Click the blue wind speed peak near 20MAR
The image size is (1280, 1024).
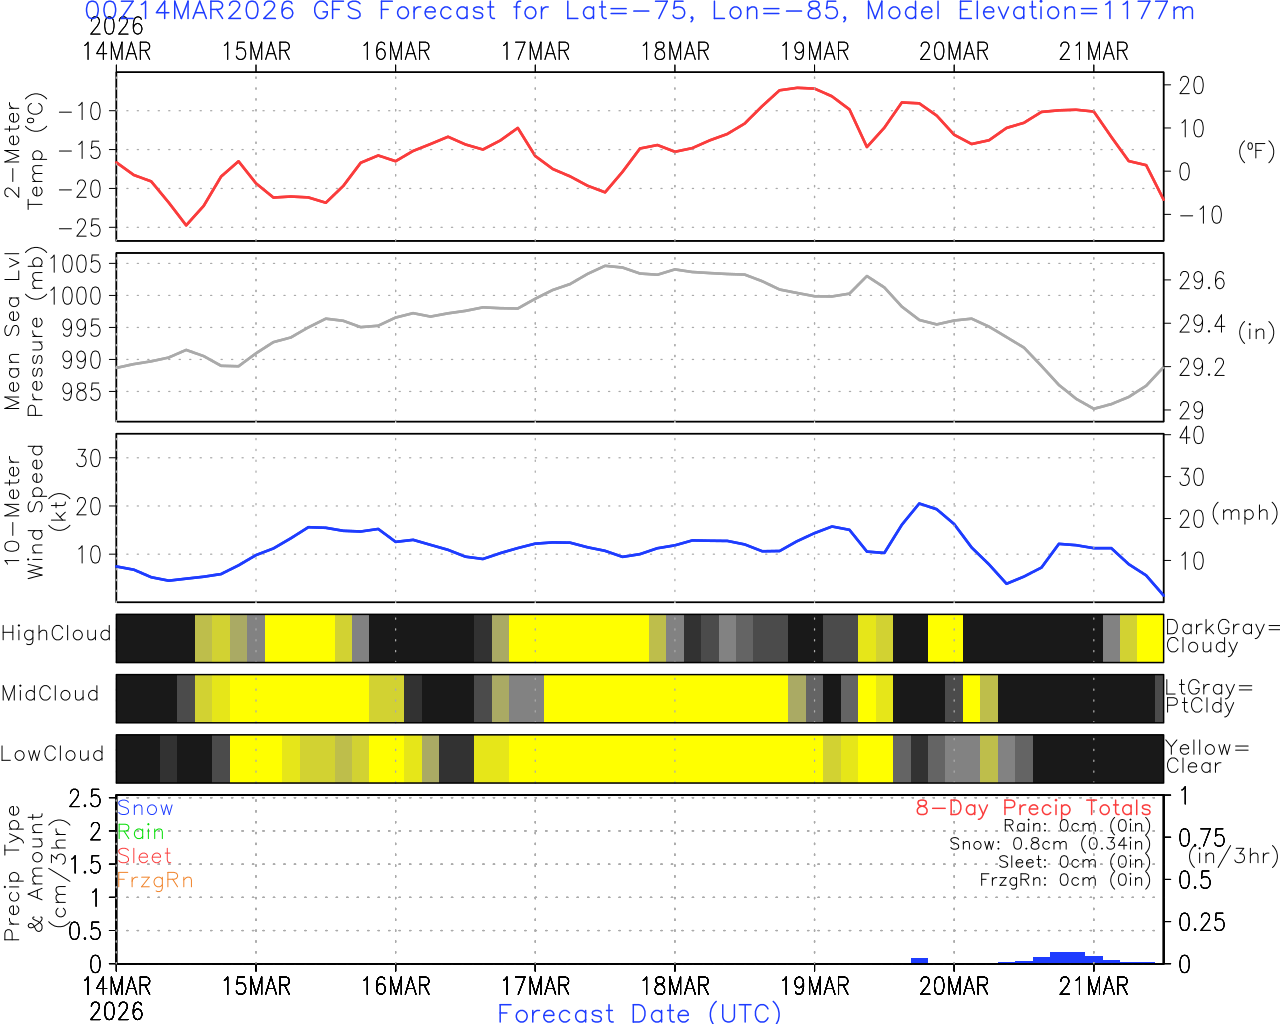pos(920,504)
